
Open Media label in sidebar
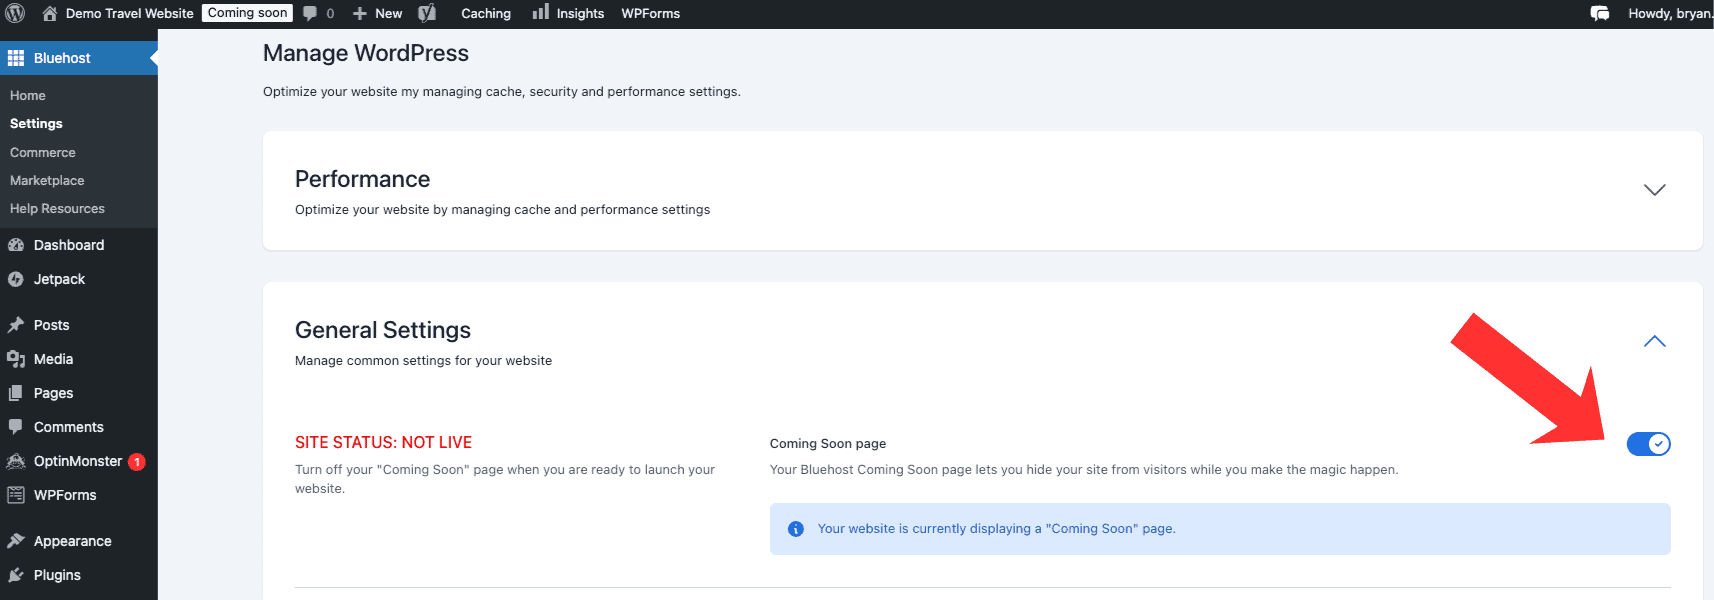(x=53, y=359)
